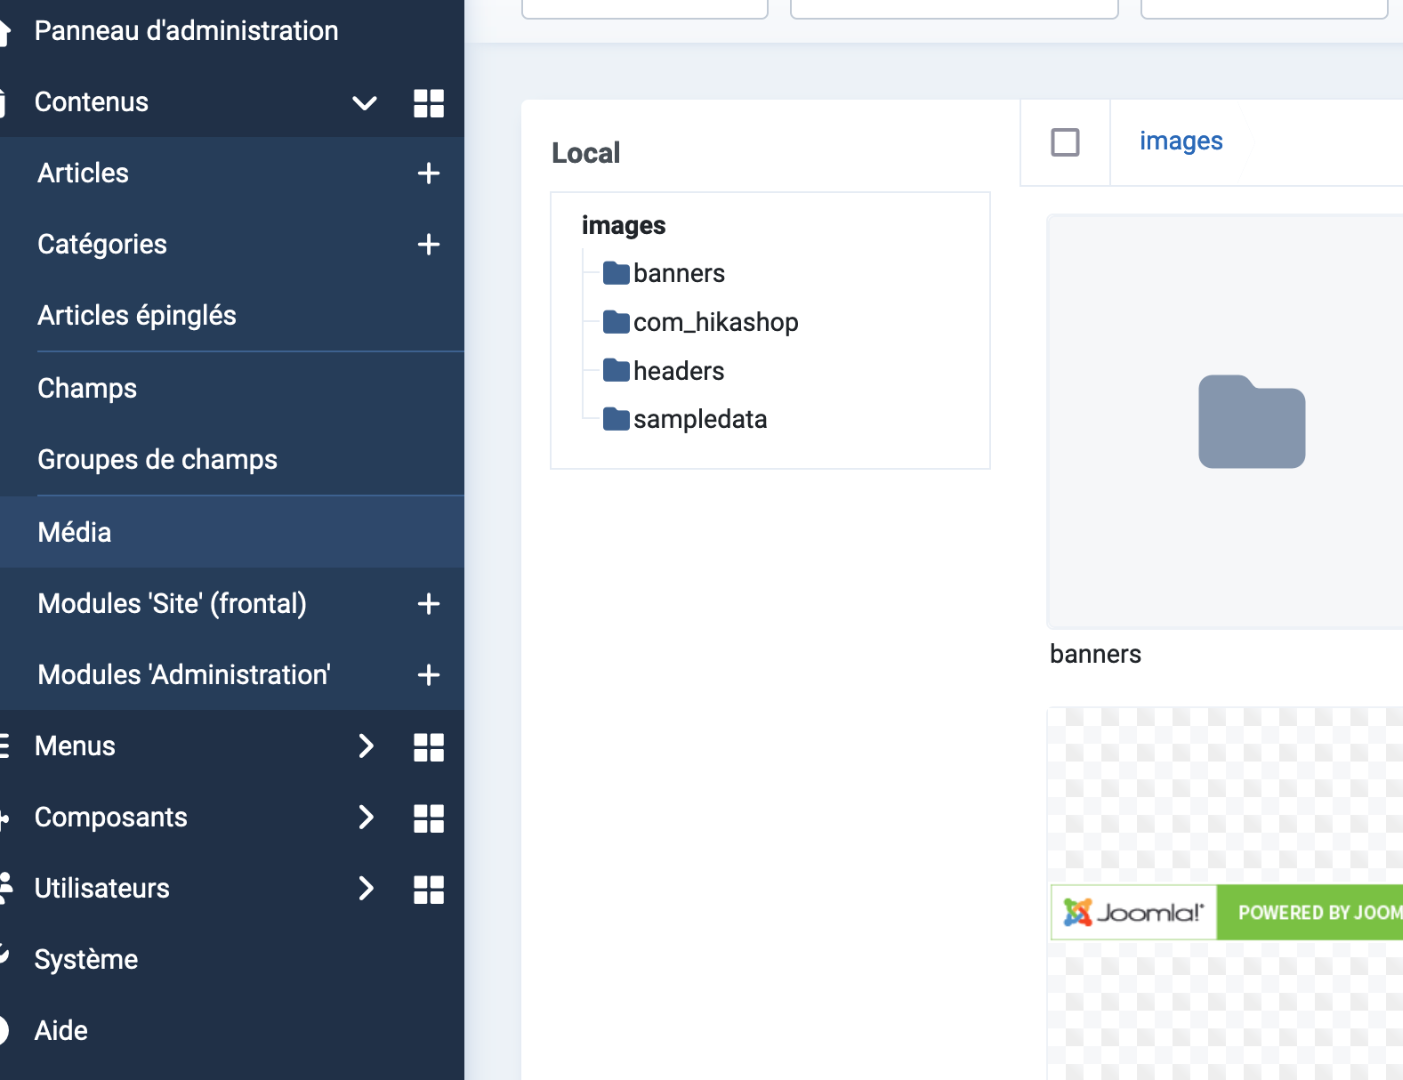
Task: Expand the Composants submenu chevron
Action: coord(365,817)
